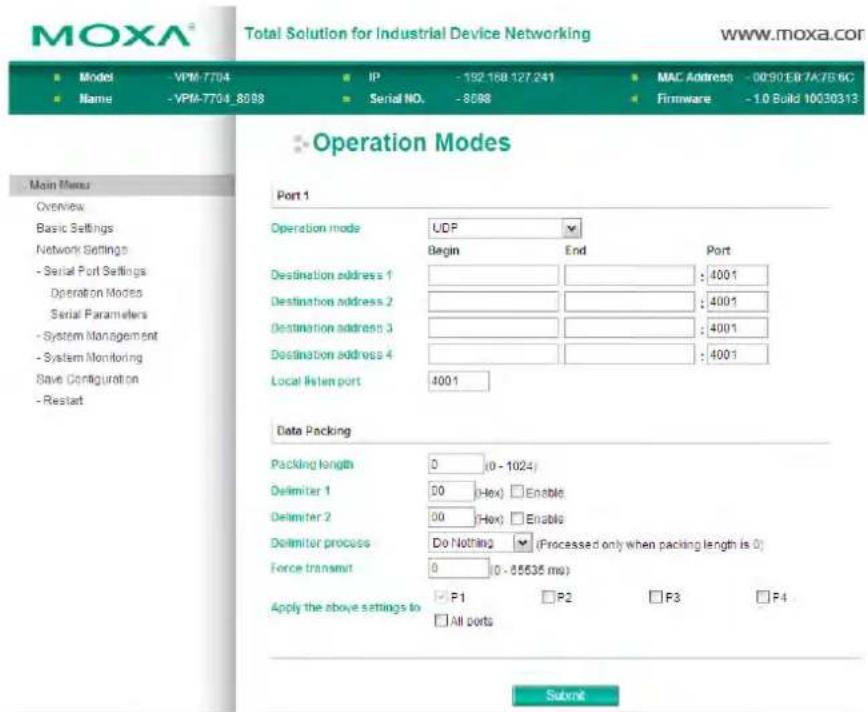Click the Firmware 1.0 Build value

(805, 99)
